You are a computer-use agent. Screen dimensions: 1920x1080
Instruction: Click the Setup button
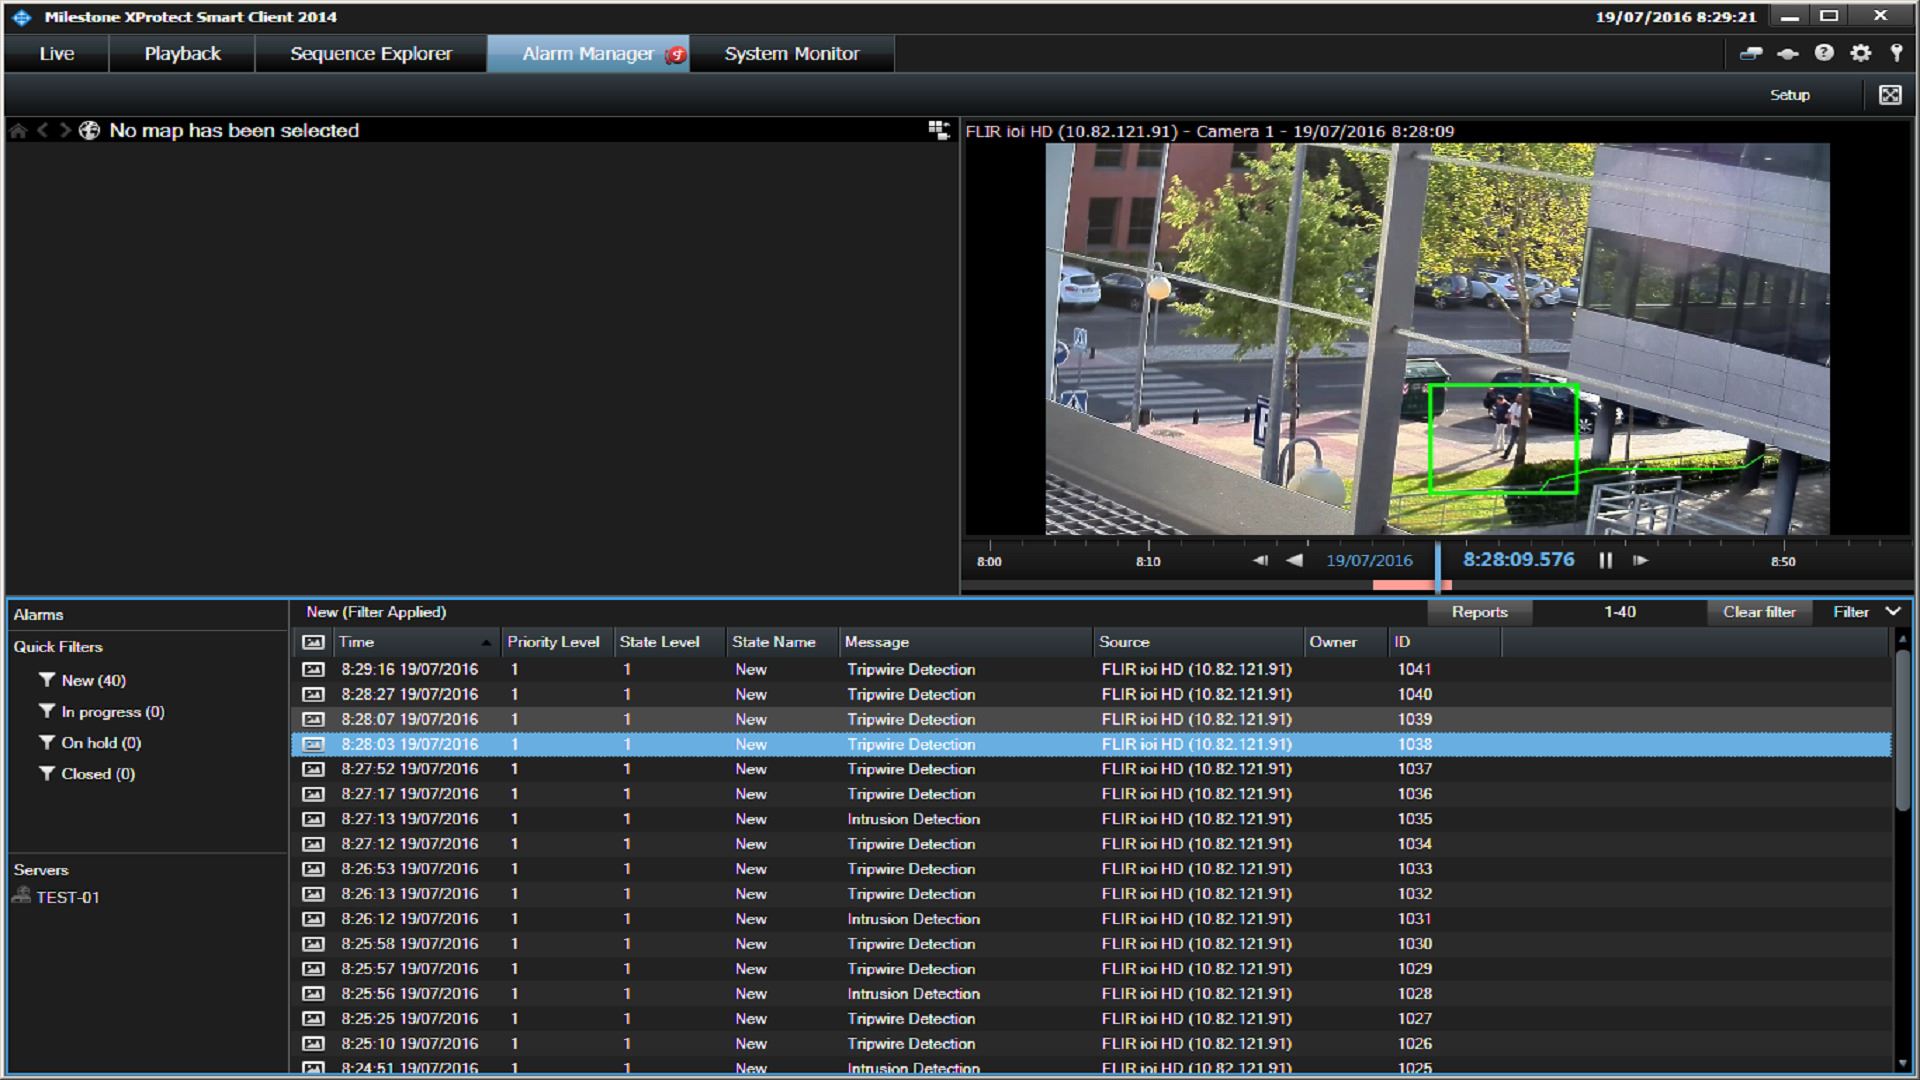(x=1790, y=95)
